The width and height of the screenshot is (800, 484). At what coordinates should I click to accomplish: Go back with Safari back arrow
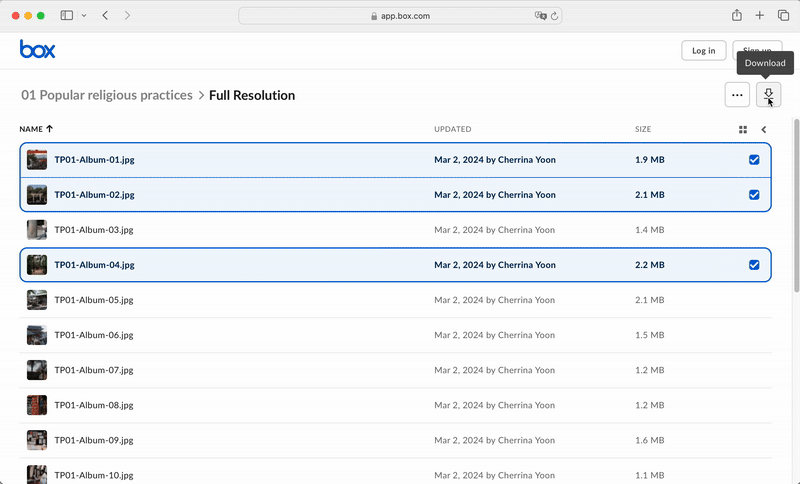106,15
